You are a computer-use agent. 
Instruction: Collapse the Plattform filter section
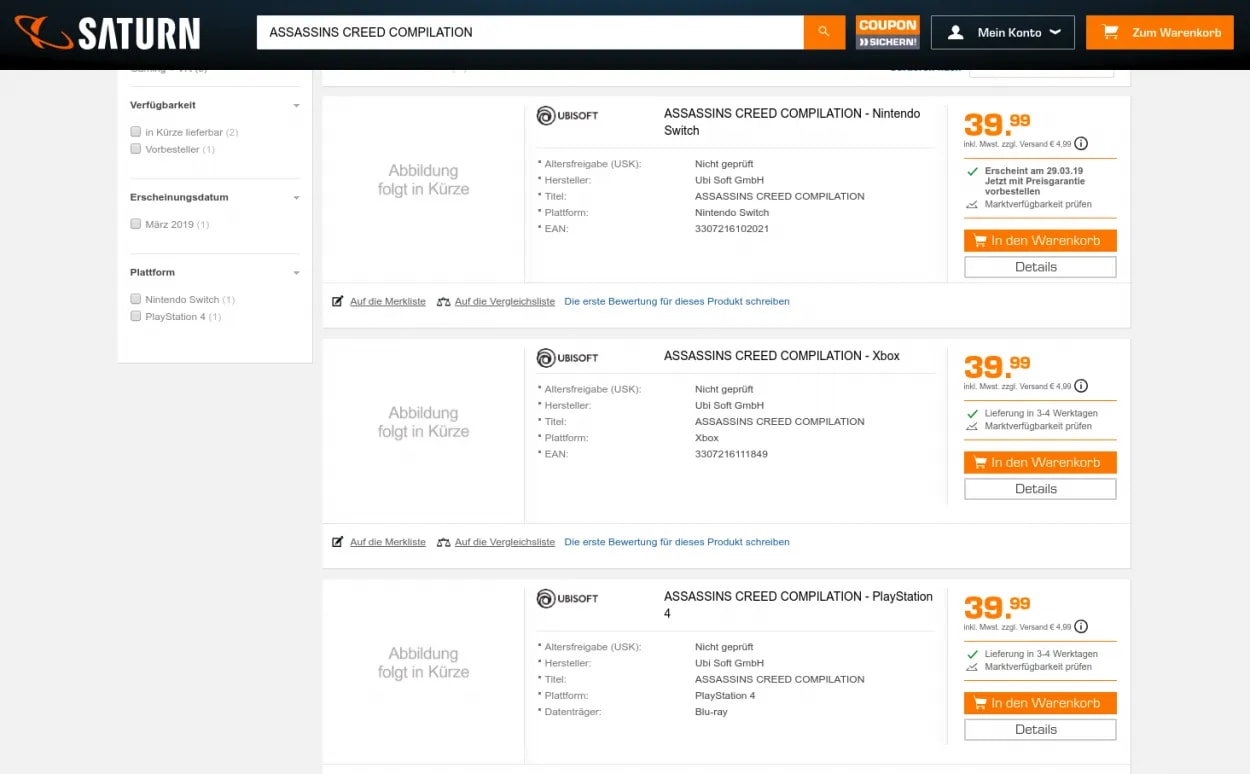click(296, 273)
